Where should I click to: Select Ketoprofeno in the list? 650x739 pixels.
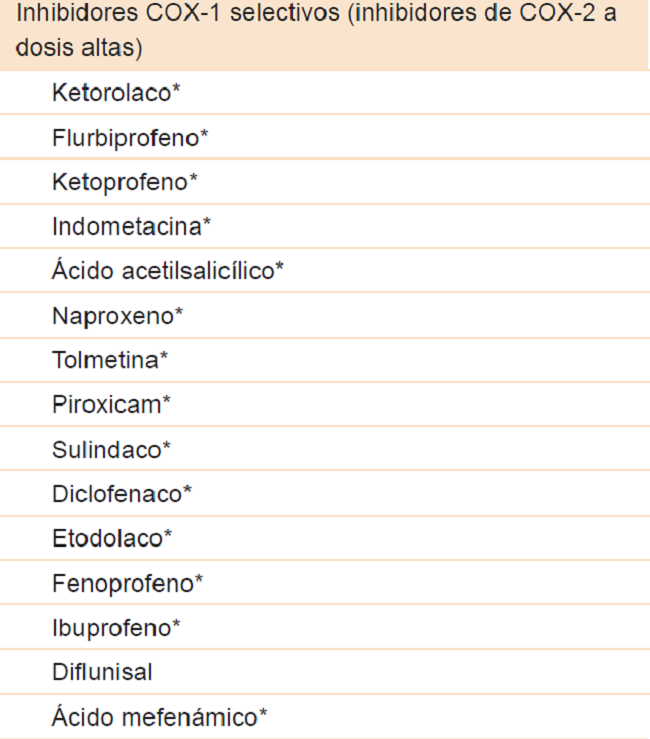coord(121,182)
